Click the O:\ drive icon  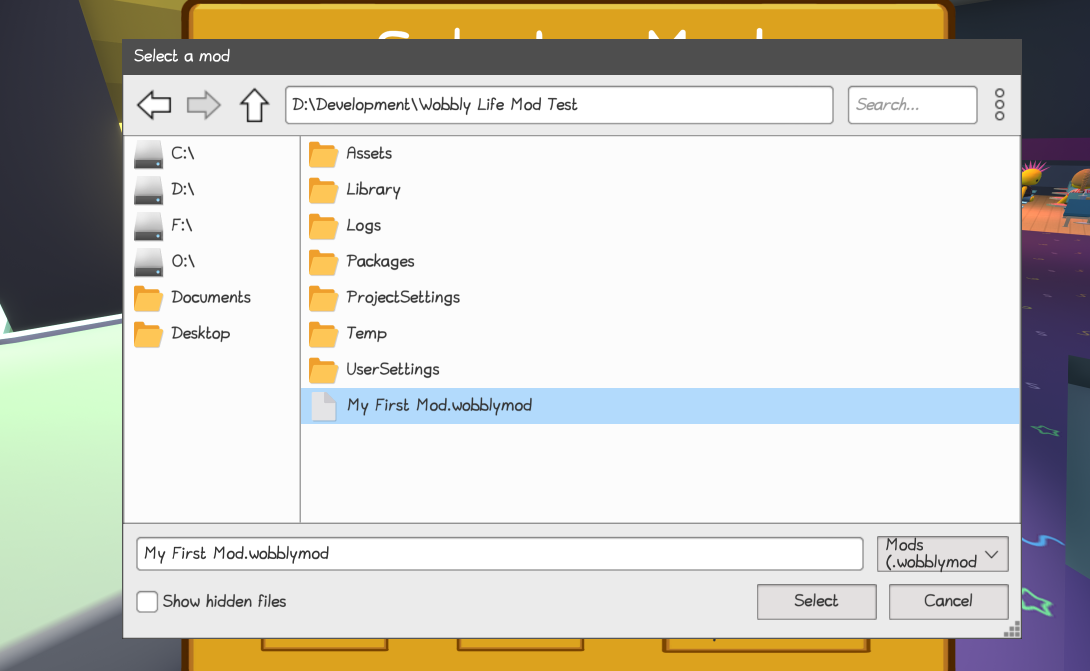(148, 262)
